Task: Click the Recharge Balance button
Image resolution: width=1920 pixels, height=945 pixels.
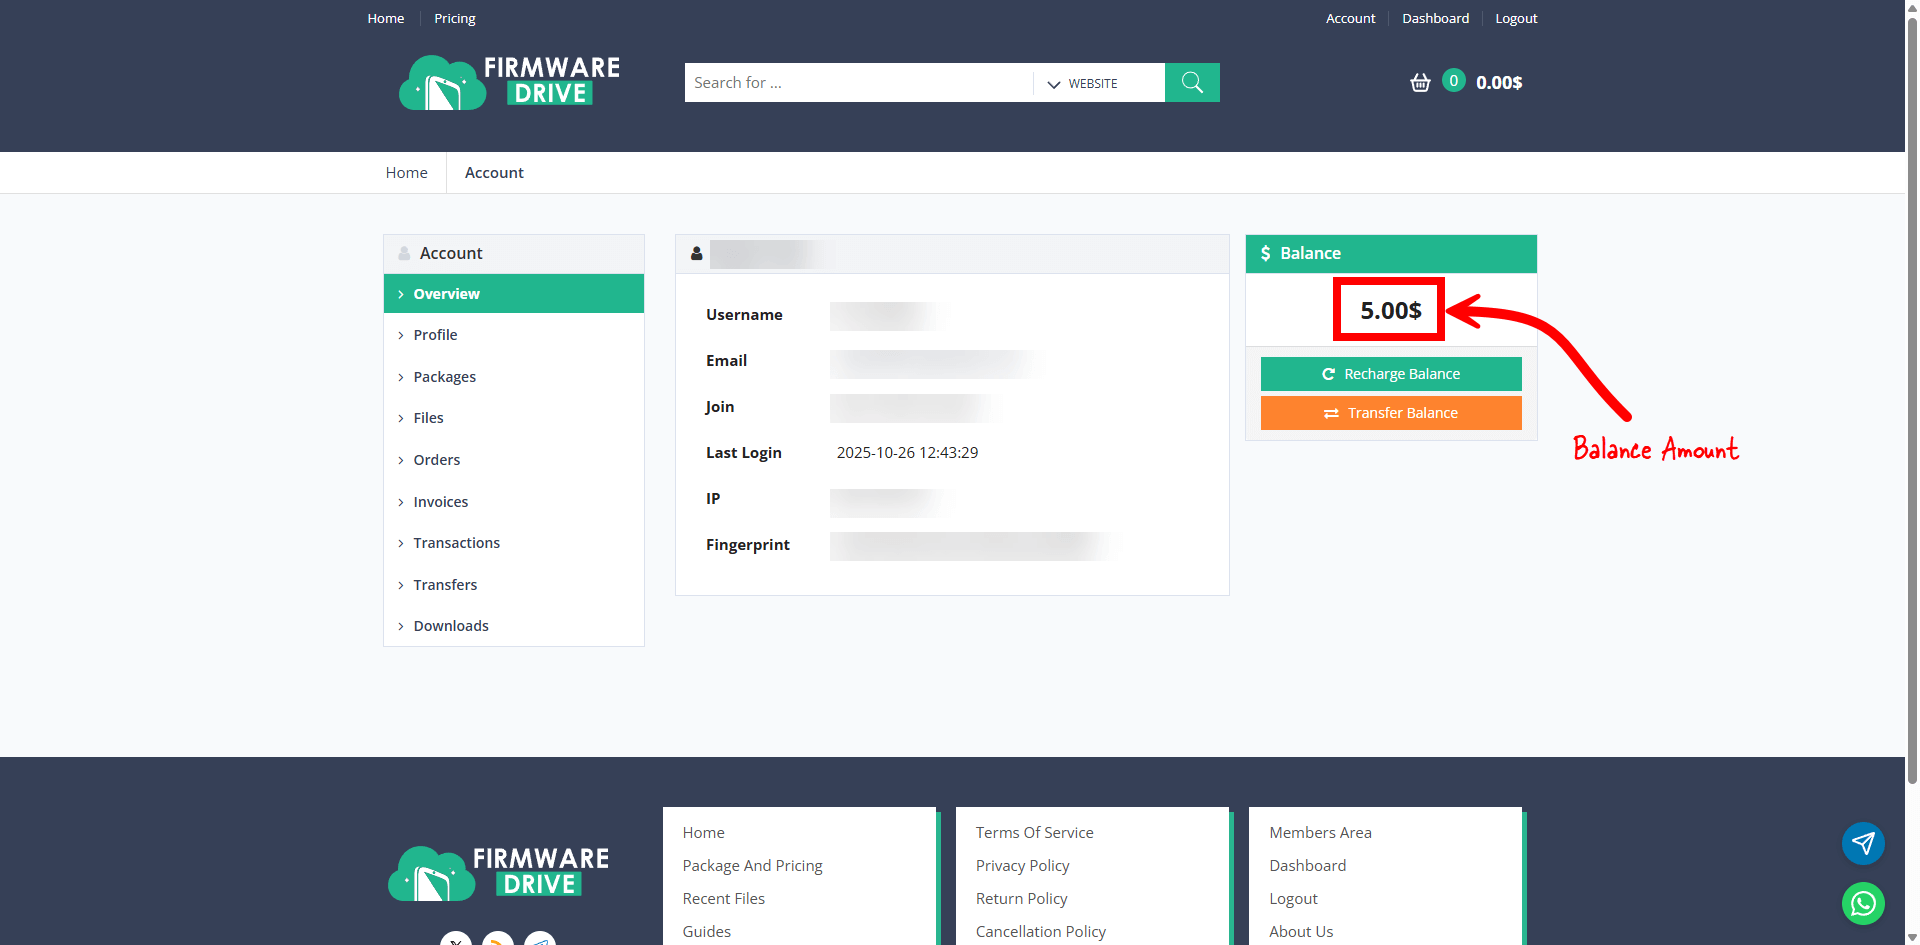Action: tap(1391, 374)
